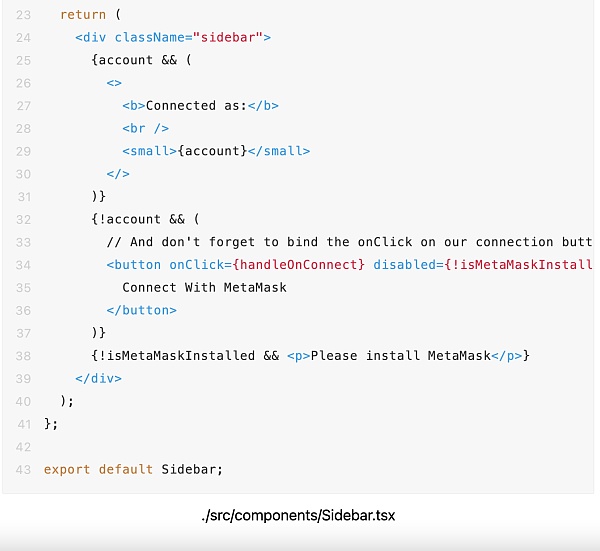Click the opening fragment tag on line 26
Image resolution: width=600 pixels, height=551 pixels.
tap(114, 83)
